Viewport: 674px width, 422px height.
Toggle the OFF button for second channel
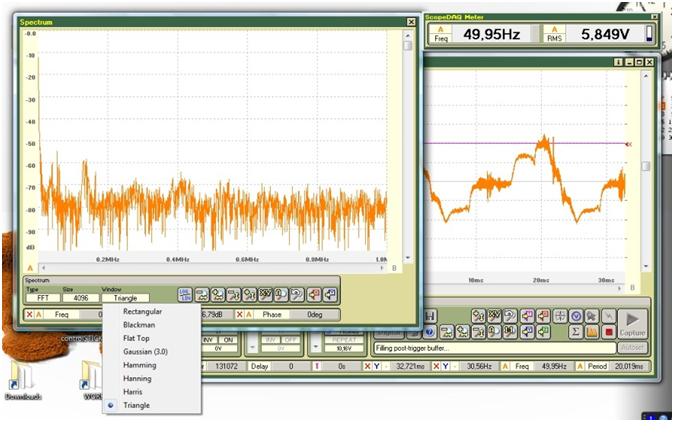coord(291,339)
